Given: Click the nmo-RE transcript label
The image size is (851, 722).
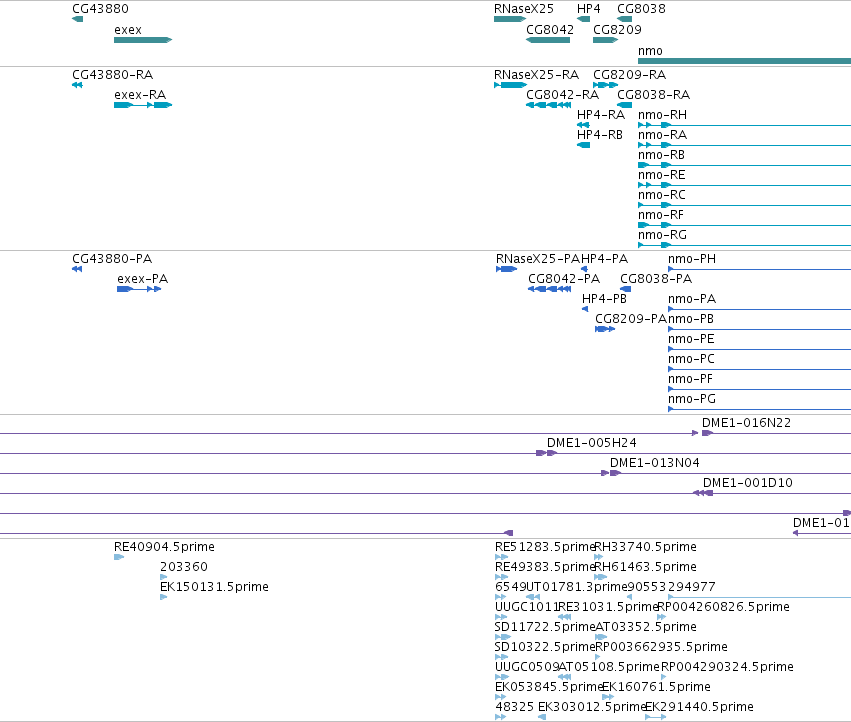Looking at the screenshot, I should (662, 175).
